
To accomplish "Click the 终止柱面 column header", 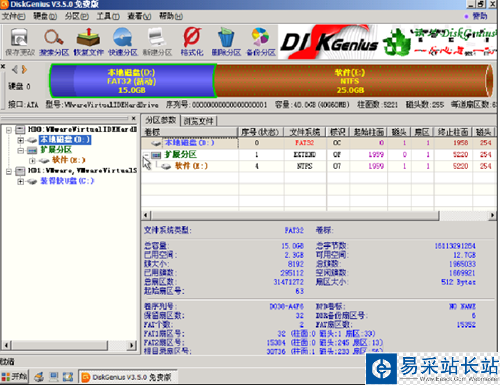I will 453,132.
